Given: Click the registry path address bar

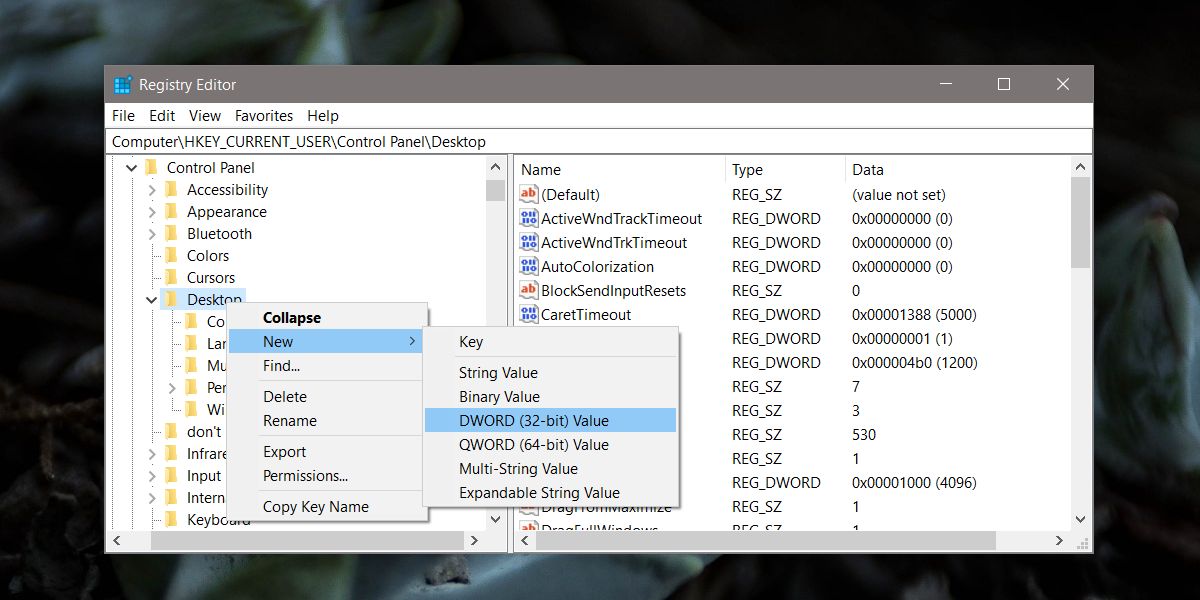Looking at the screenshot, I should click(599, 141).
